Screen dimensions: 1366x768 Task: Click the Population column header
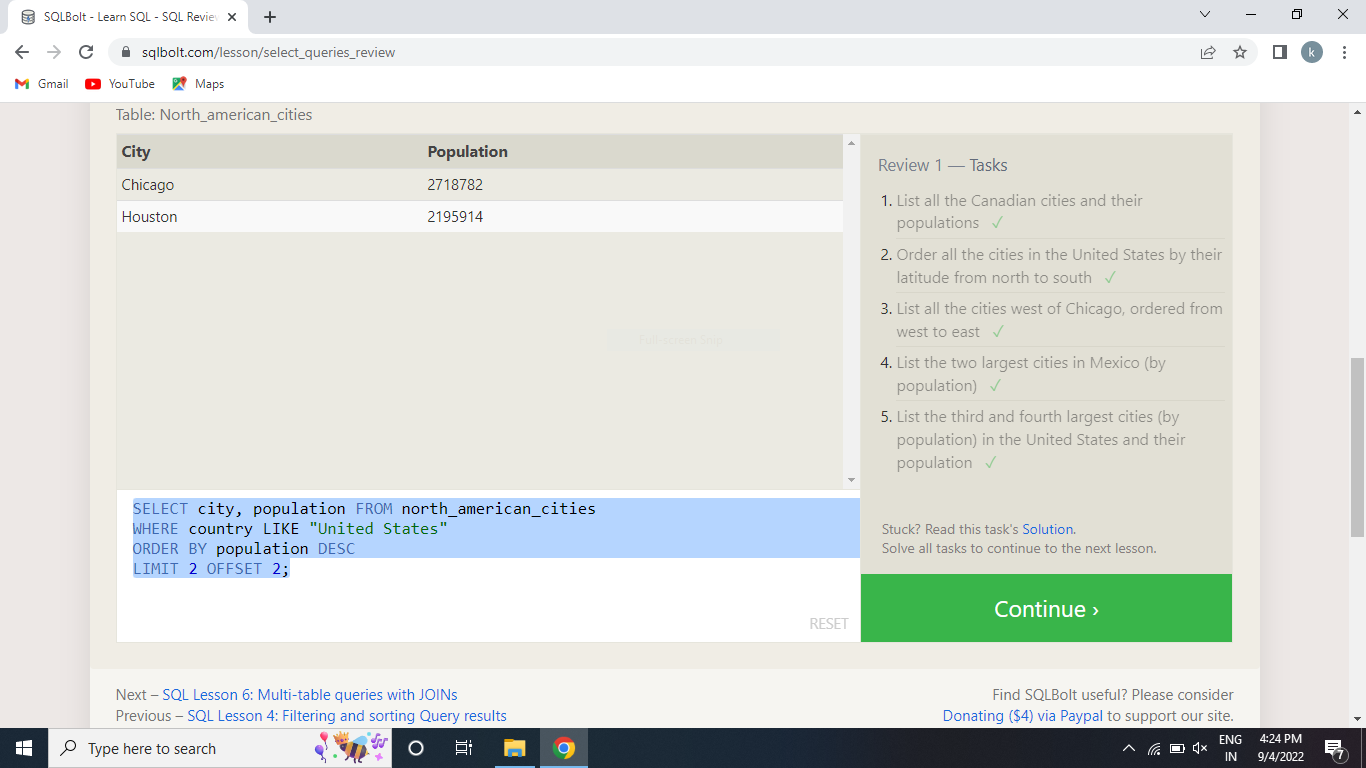tap(468, 152)
